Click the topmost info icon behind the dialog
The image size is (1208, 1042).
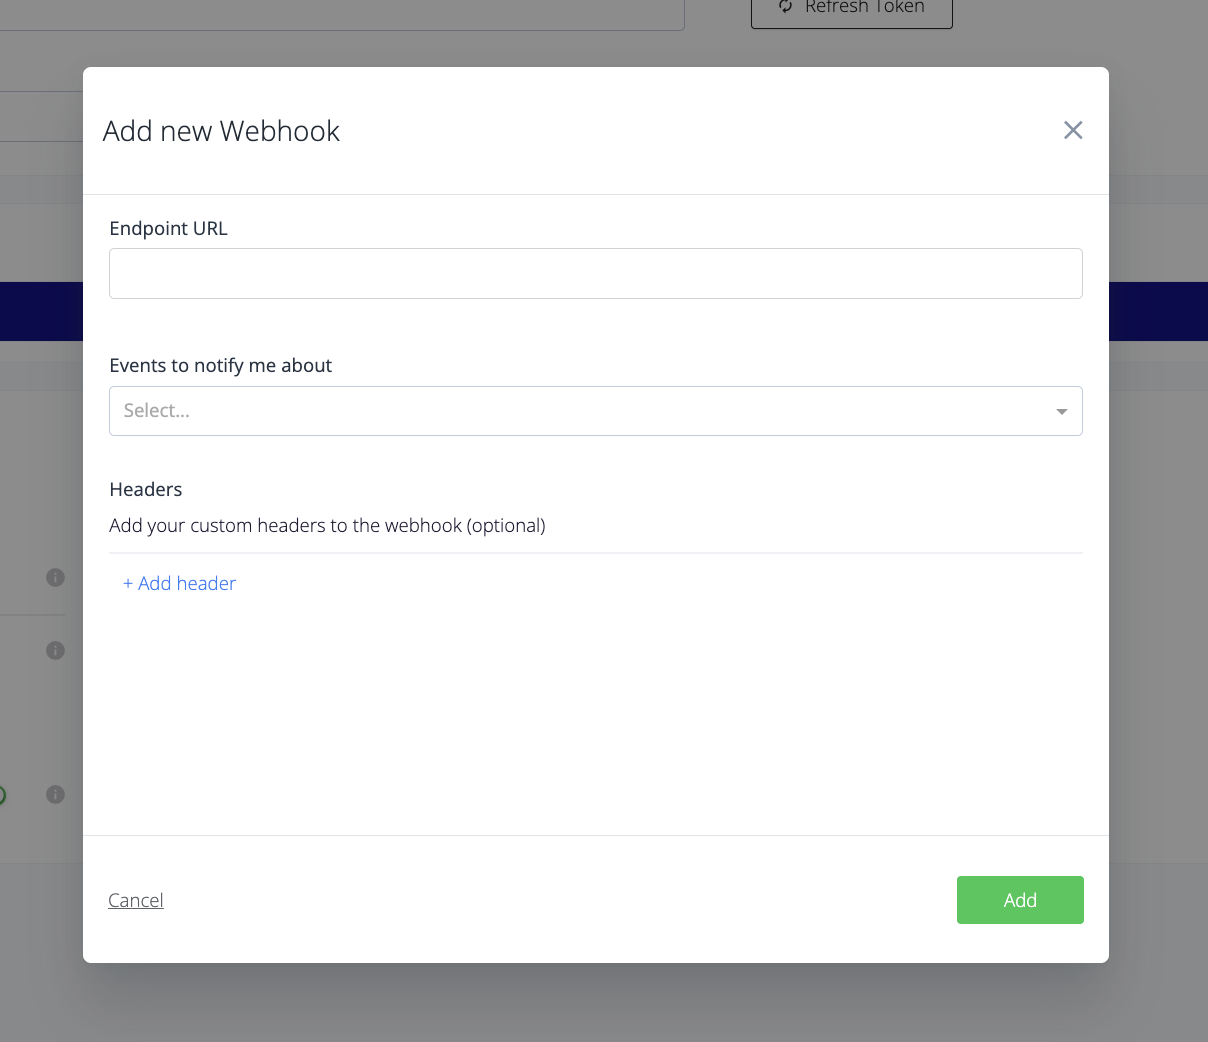coord(56,577)
